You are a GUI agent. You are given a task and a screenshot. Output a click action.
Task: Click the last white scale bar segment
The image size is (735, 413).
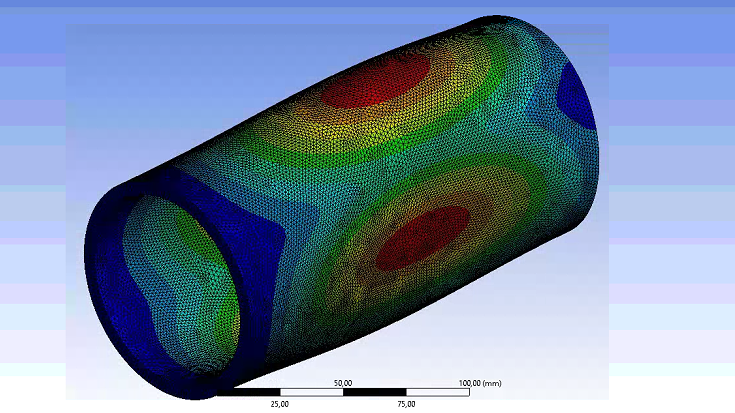pos(438,393)
